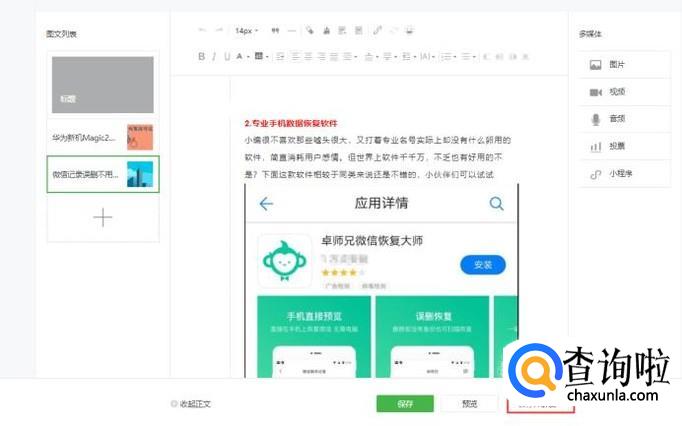Apply italic formatting

(214, 57)
